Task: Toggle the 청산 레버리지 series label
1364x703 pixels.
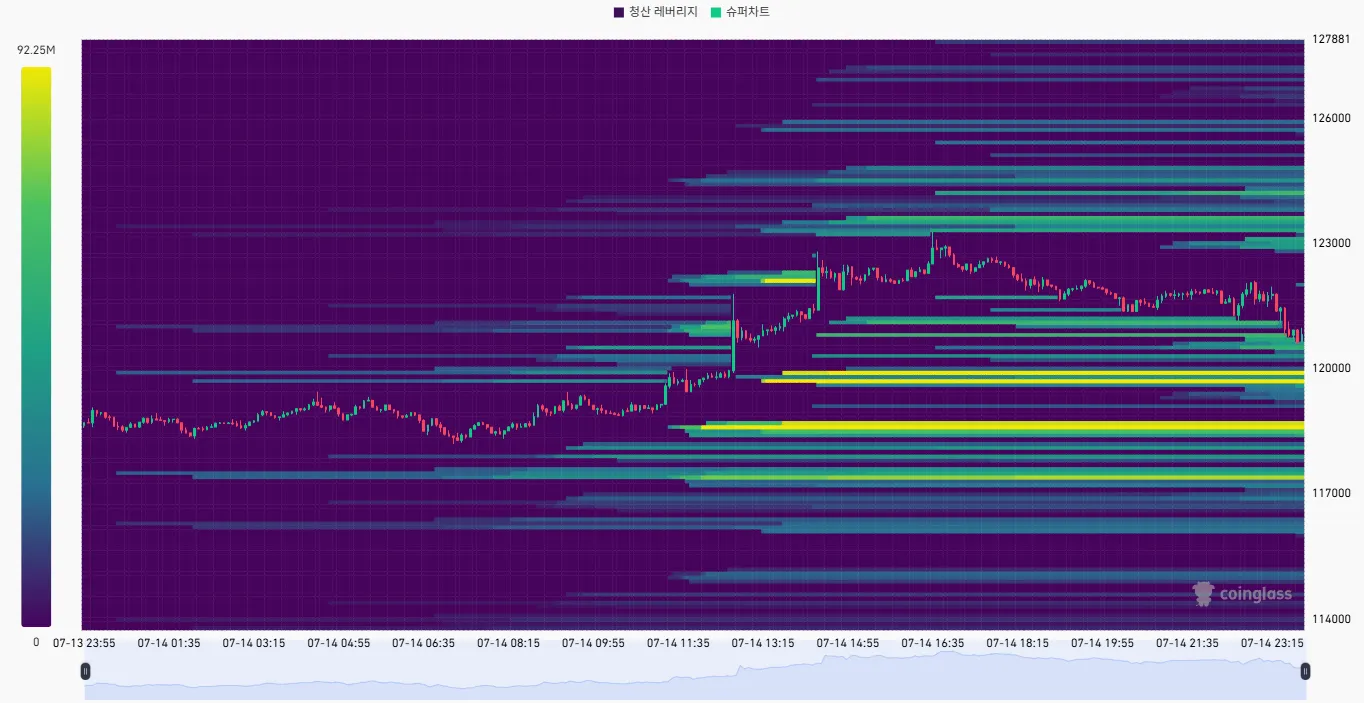Action: pyautogui.click(x=663, y=13)
